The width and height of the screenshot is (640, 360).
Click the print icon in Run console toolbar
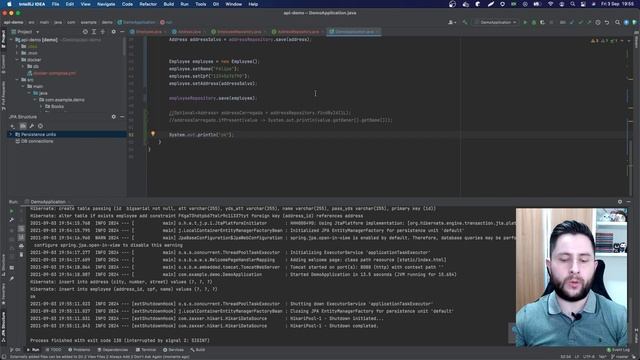[21, 246]
